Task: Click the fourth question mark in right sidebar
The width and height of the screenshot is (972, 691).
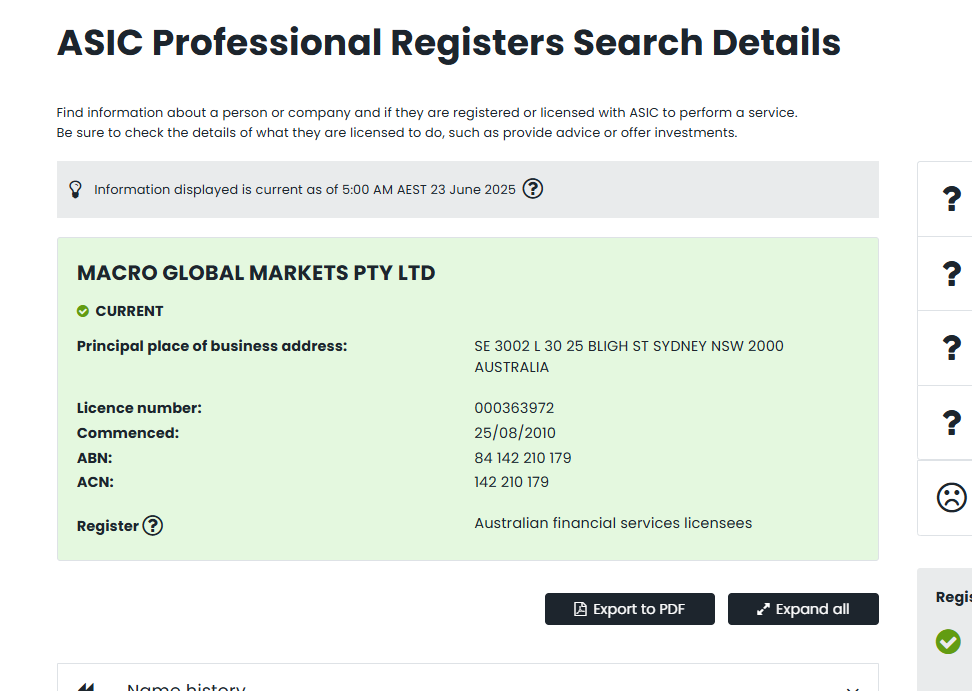Action: 951,423
